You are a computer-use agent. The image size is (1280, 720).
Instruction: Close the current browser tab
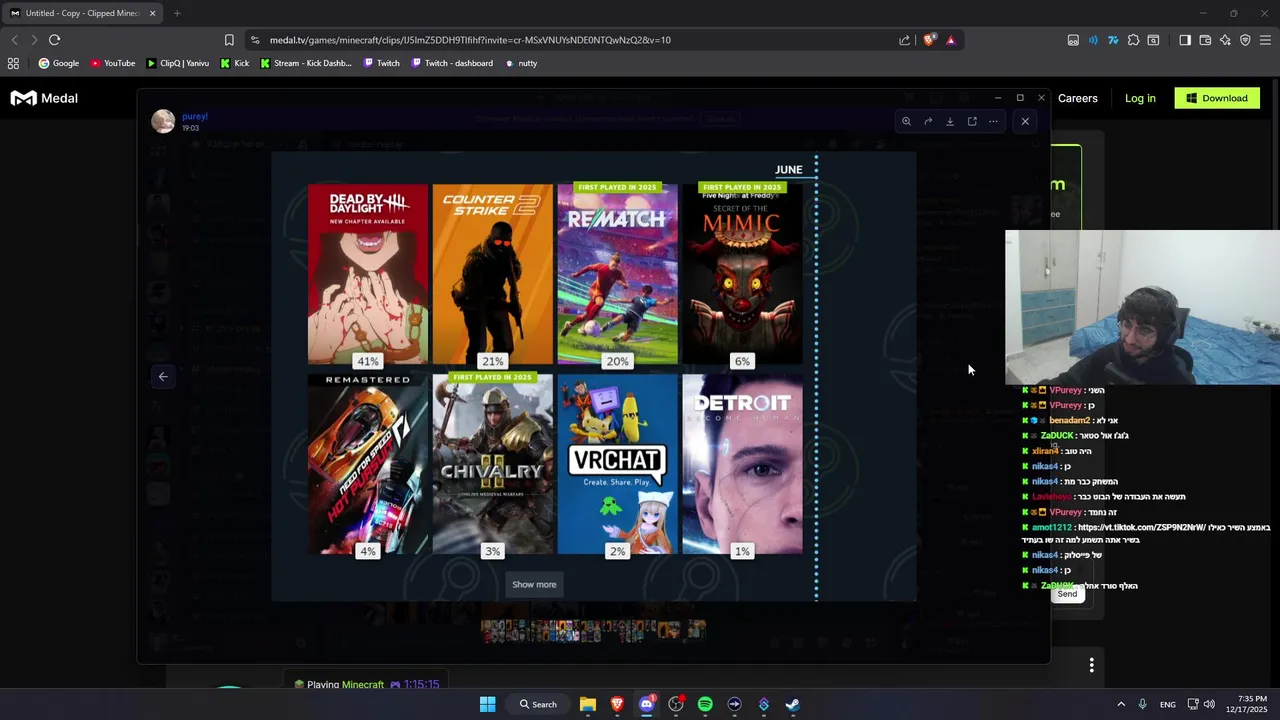153,13
